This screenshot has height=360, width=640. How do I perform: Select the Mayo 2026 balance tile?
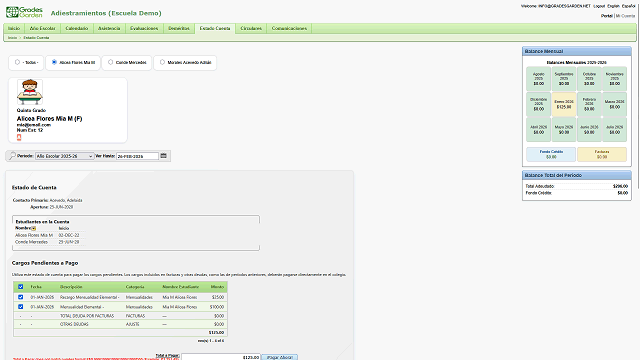[x=564, y=129]
